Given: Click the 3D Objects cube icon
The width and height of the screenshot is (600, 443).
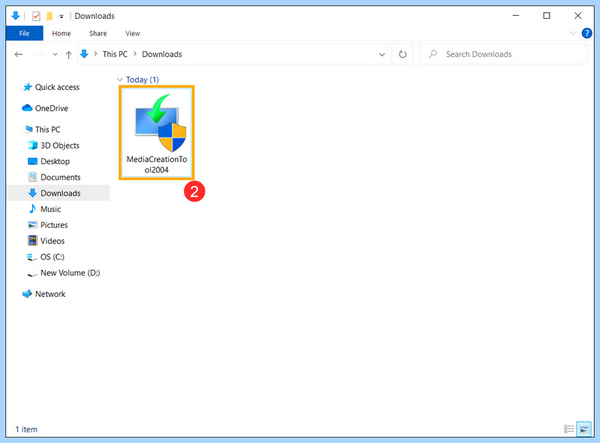Looking at the screenshot, I should tap(33, 145).
